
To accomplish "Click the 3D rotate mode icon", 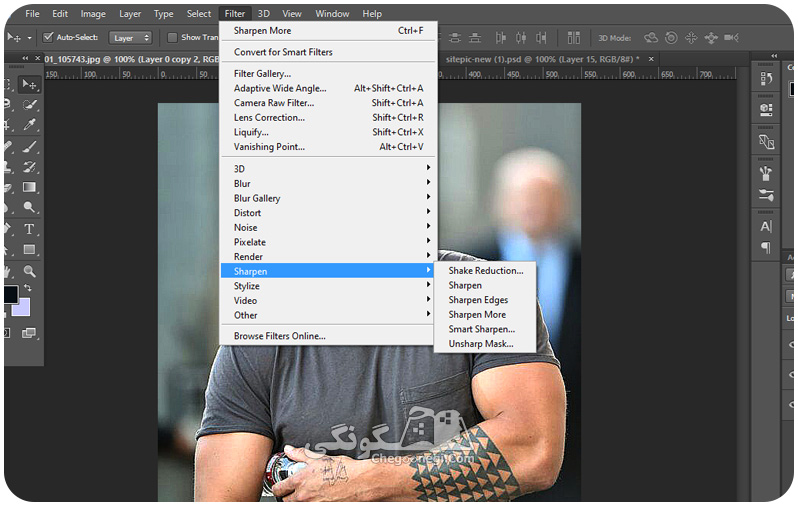I will pyautogui.click(x=651, y=38).
